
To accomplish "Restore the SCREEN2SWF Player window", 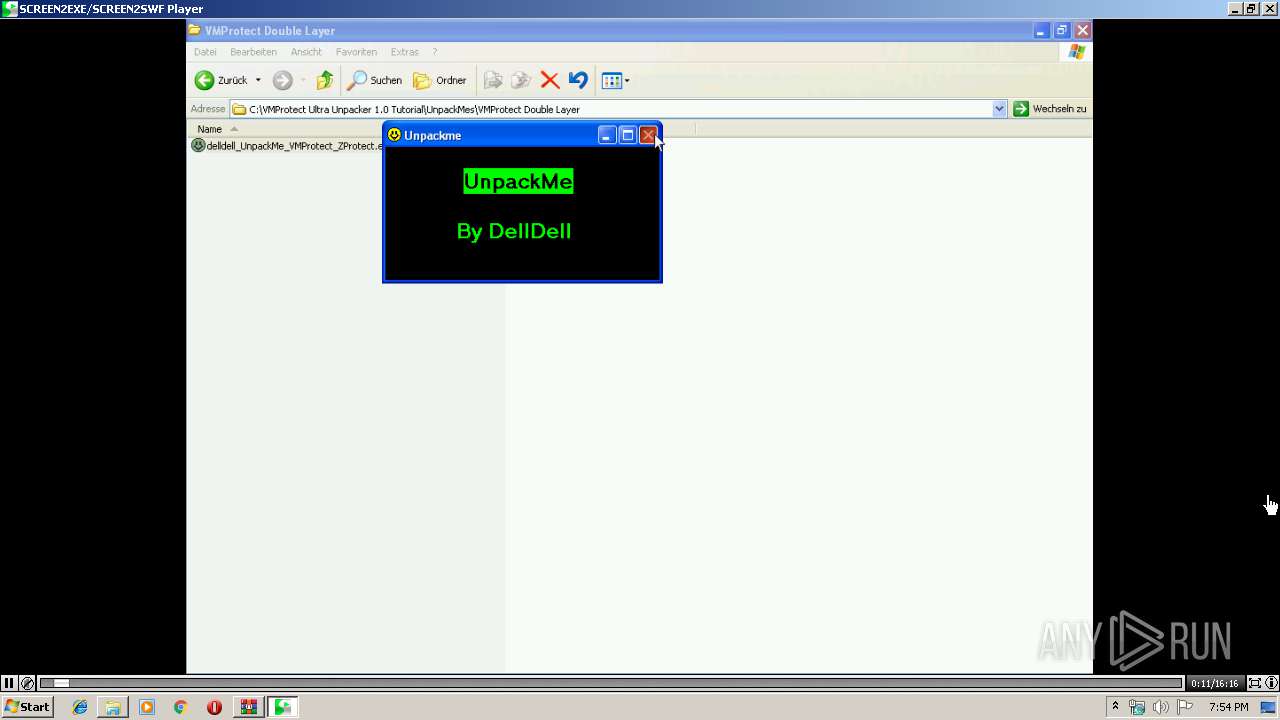I will (x=1250, y=8).
